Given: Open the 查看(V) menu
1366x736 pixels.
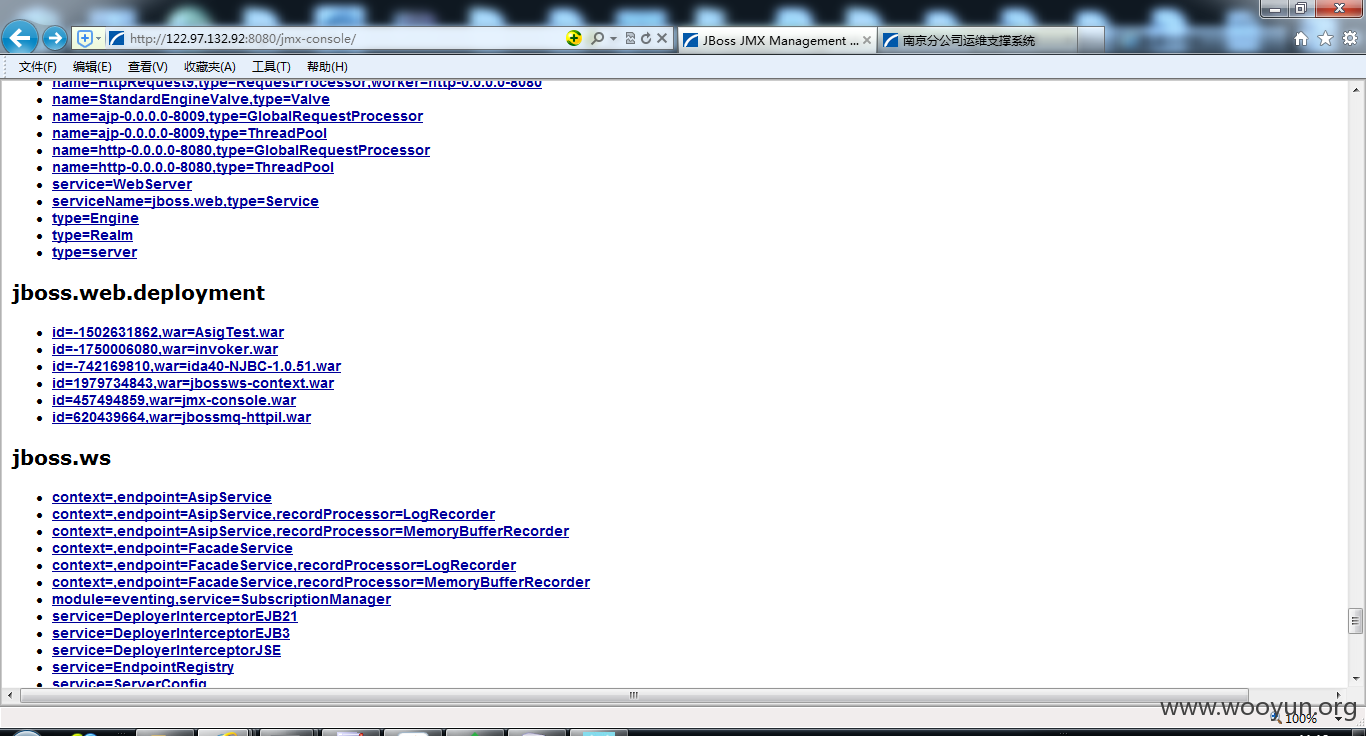Looking at the screenshot, I should point(148,66).
